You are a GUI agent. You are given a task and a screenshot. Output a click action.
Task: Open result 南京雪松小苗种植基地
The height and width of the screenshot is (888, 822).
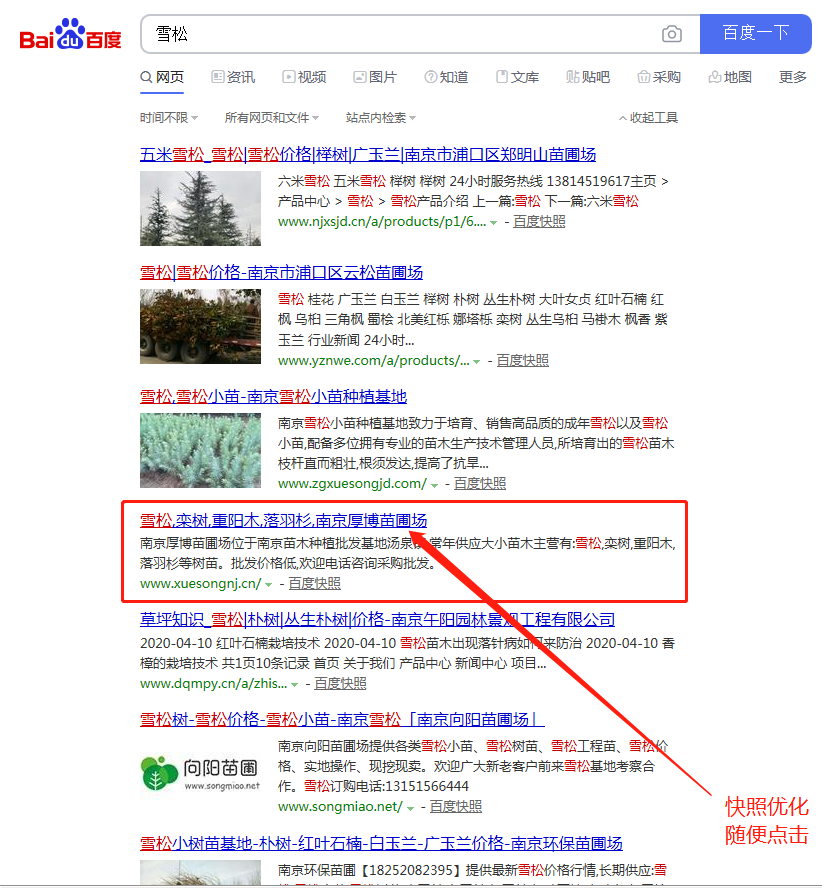pyautogui.click(x=274, y=396)
